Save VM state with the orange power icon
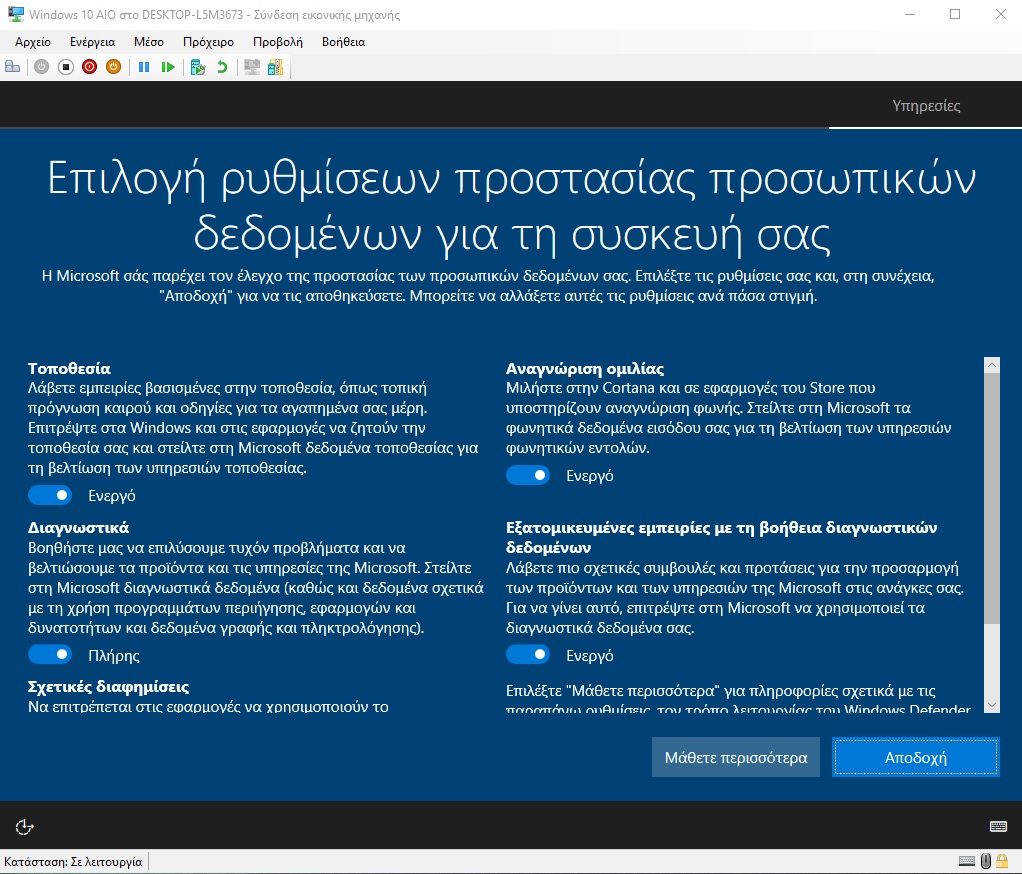1022x874 pixels. (x=113, y=66)
